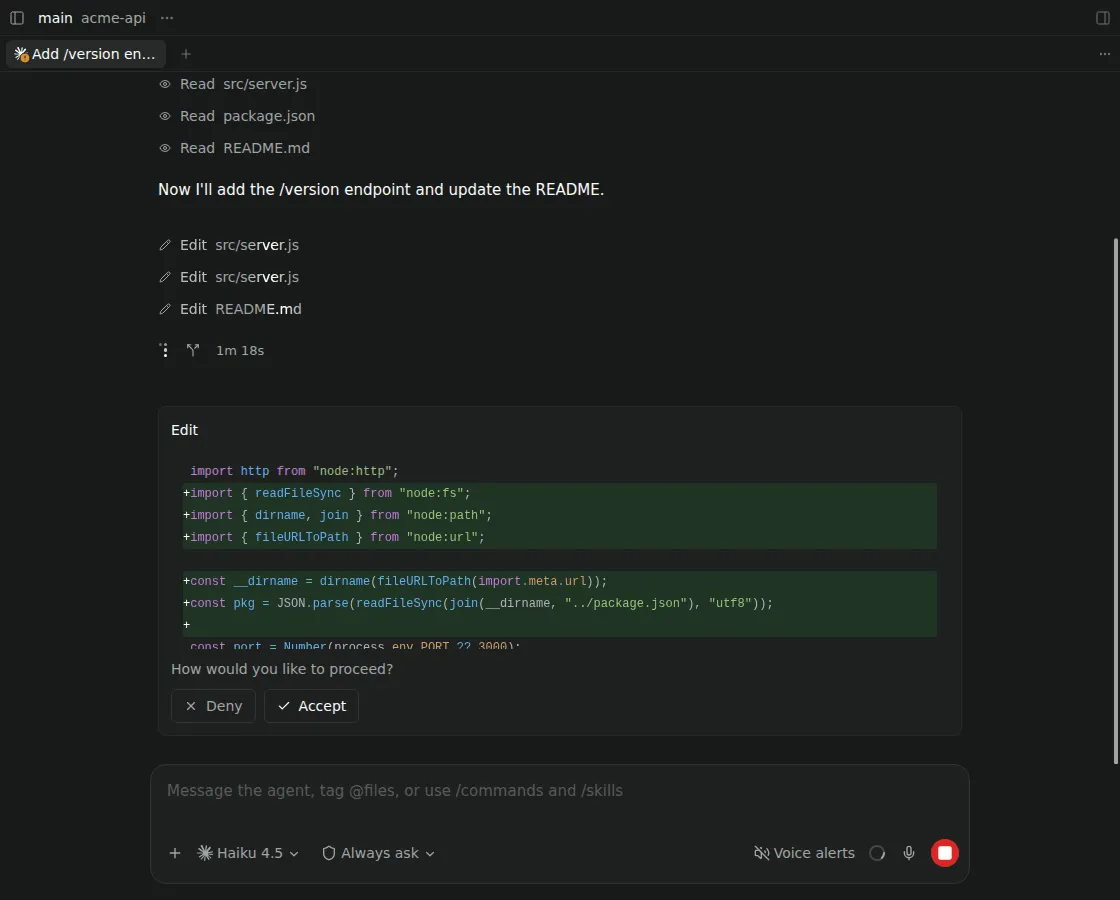Click the main branch label
The width and height of the screenshot is (1120, 900).
coord(55,18)
